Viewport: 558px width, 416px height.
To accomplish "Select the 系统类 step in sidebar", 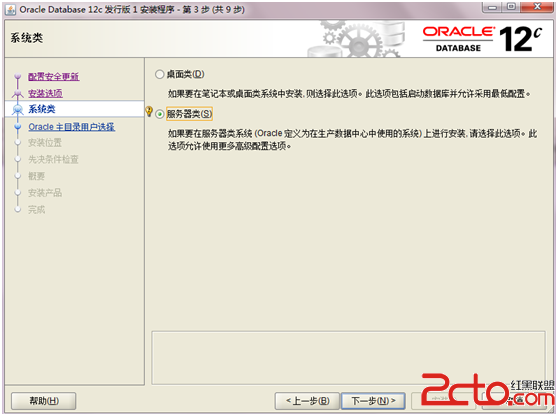I will (x=42, y=109).
